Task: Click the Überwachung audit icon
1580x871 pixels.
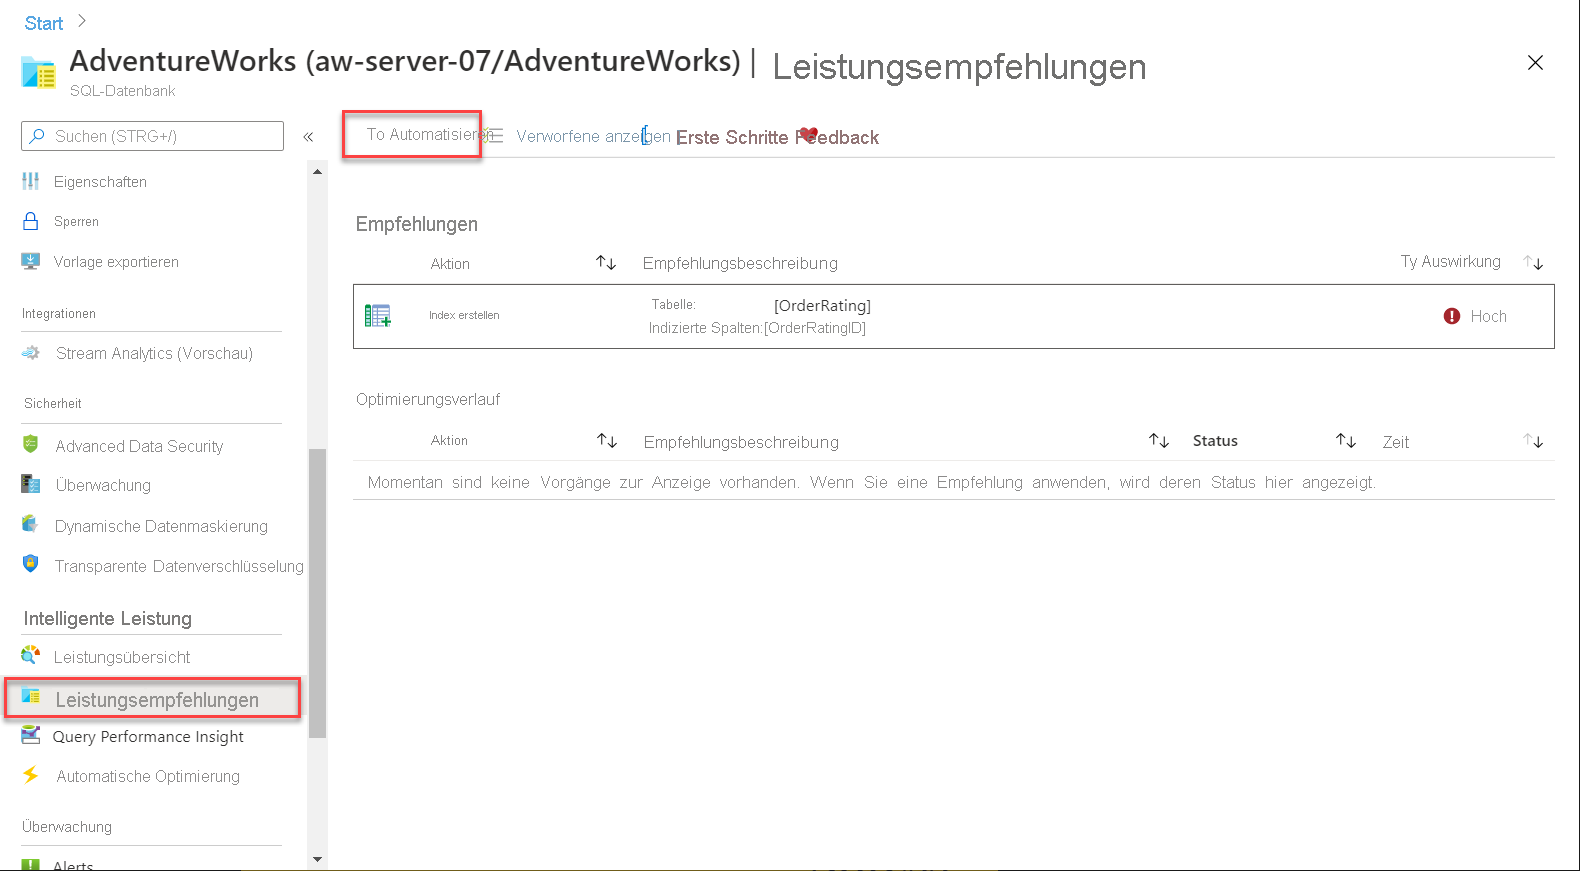Action: tap(31, 484)
